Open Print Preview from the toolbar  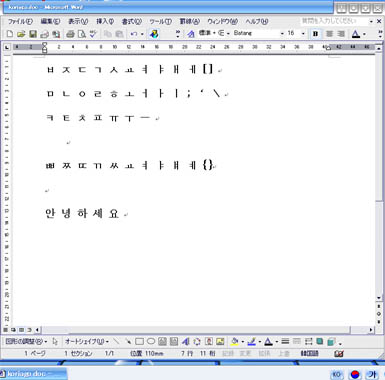click(x=82, y=34)
